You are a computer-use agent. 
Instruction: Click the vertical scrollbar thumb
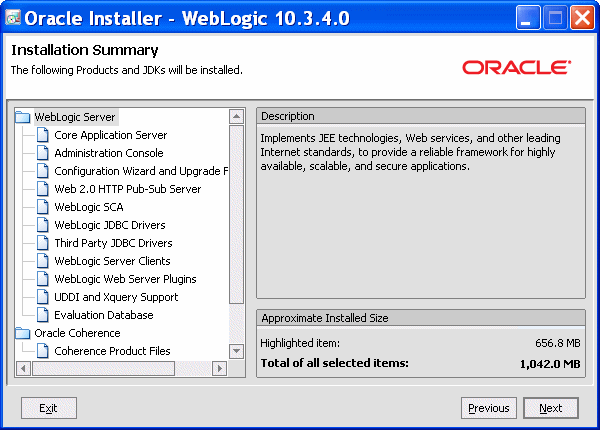tap(236, 214)
